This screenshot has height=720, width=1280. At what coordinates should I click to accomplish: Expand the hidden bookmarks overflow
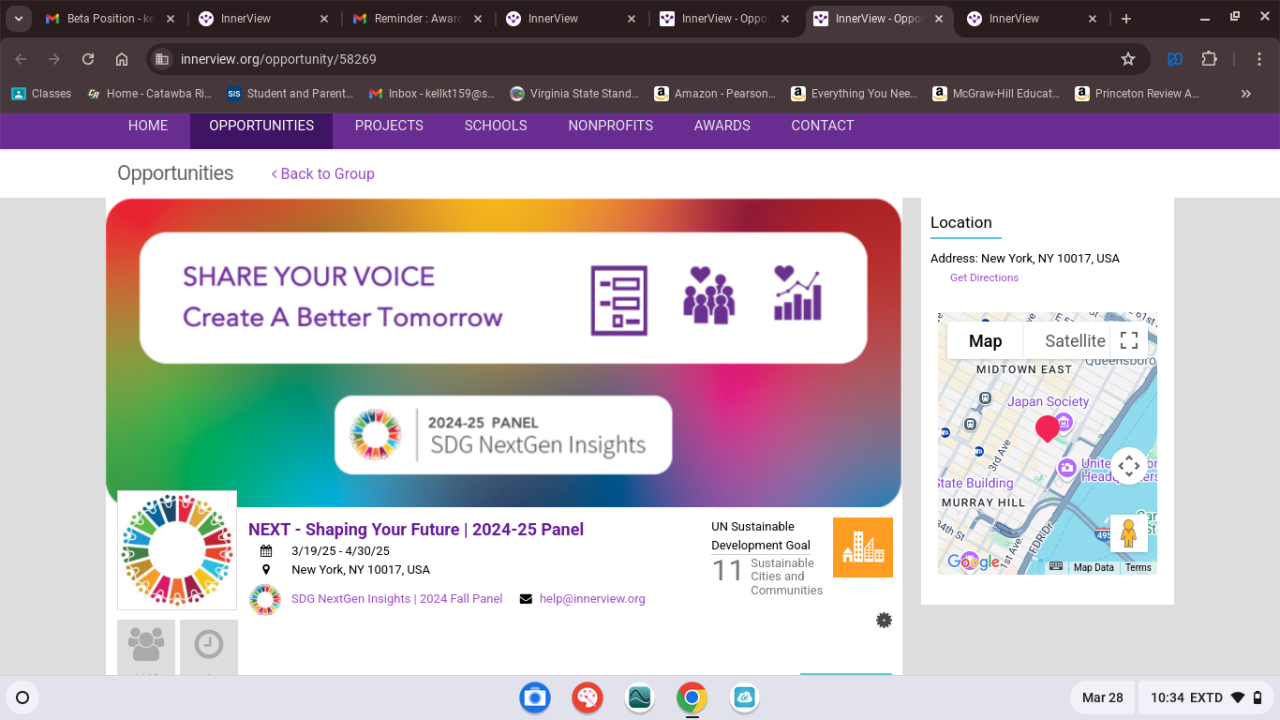(1246, 94)
